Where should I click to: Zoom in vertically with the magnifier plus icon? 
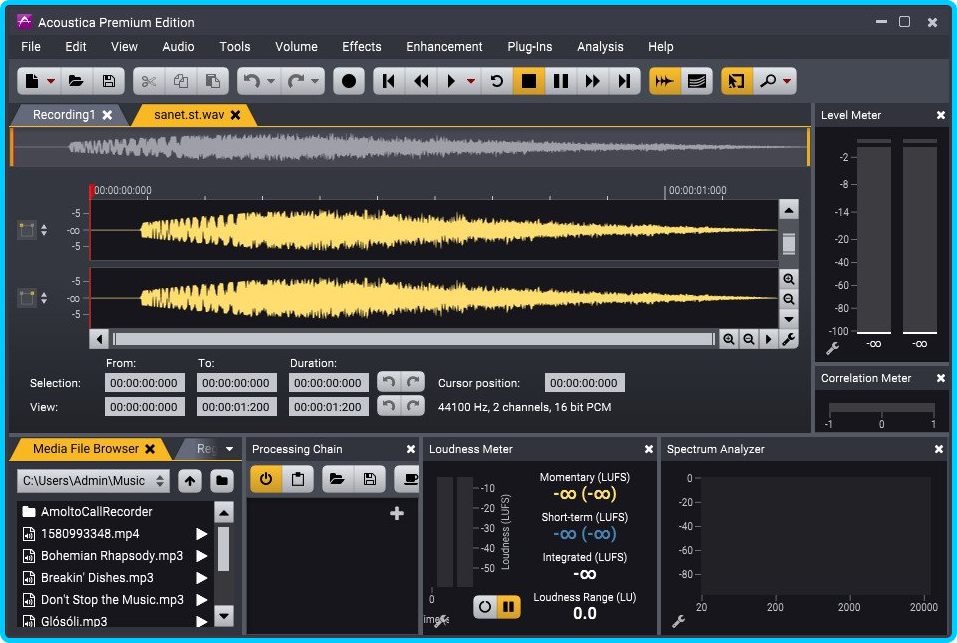pyautogui.click(x=789, y=279)
